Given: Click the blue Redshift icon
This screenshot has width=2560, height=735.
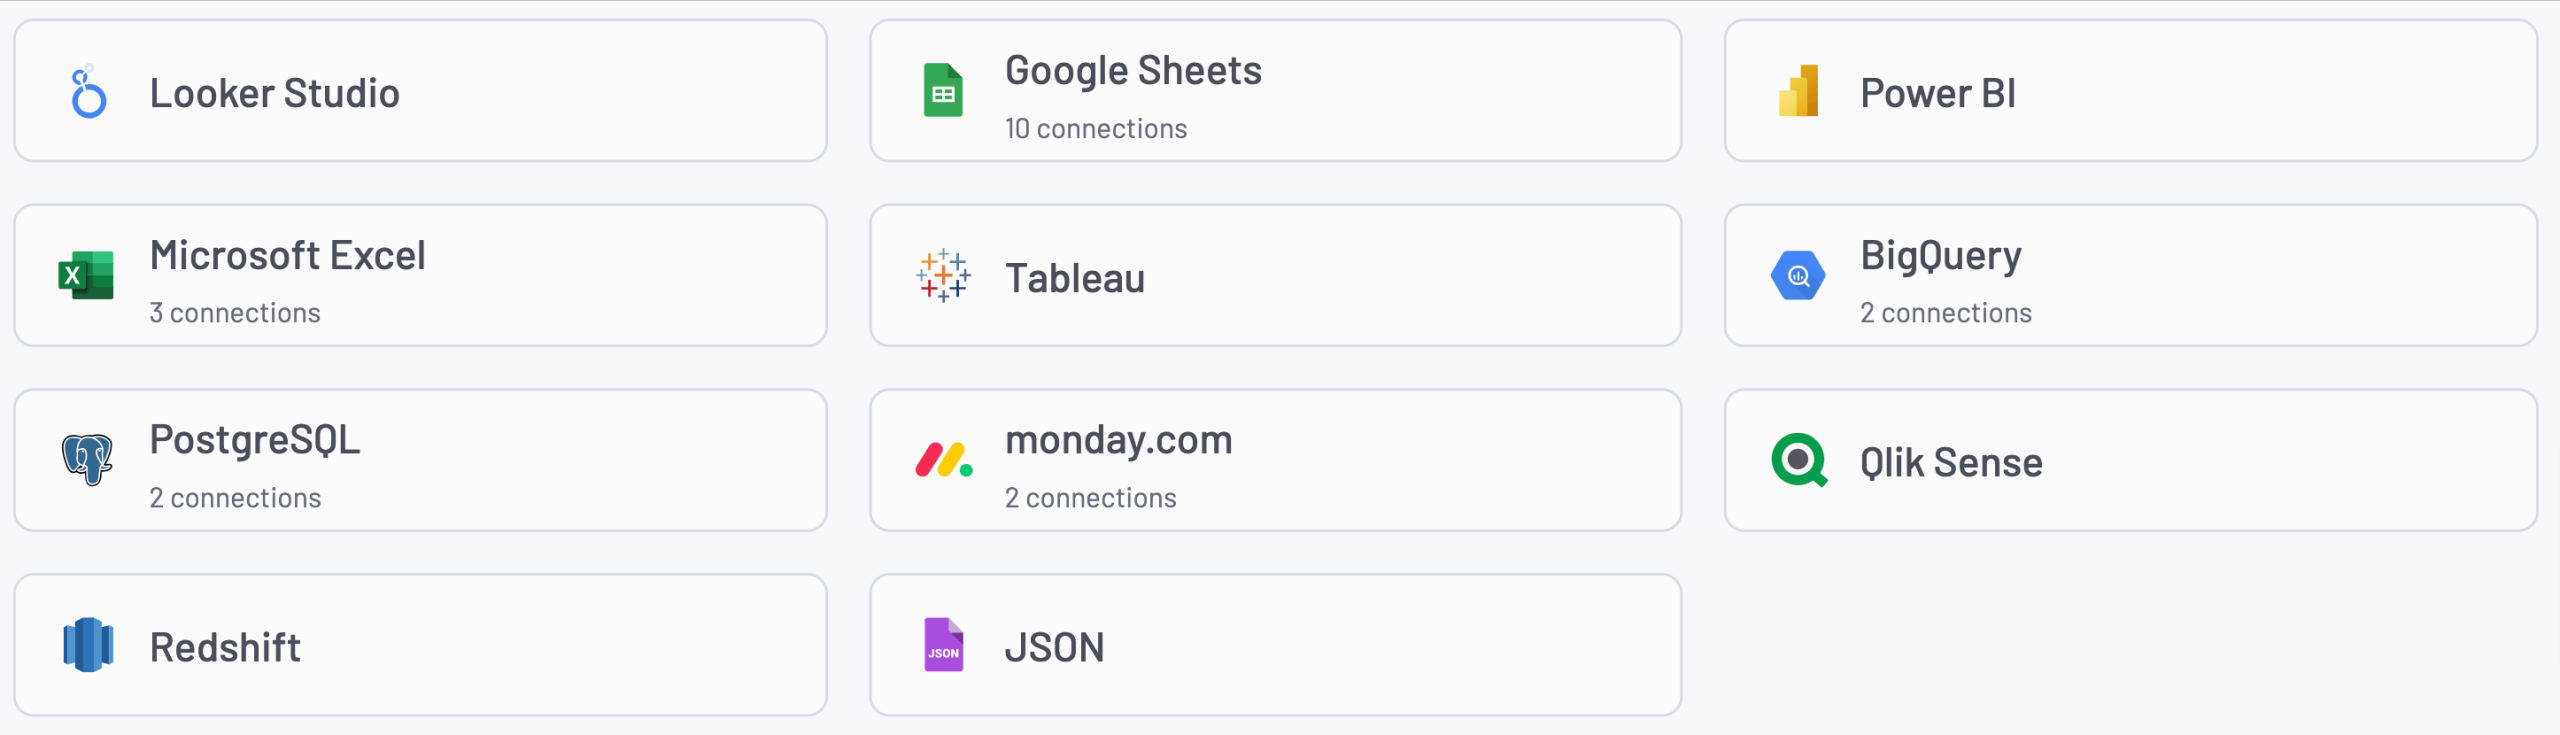Looking at the screenshot, I should (88, 645).
